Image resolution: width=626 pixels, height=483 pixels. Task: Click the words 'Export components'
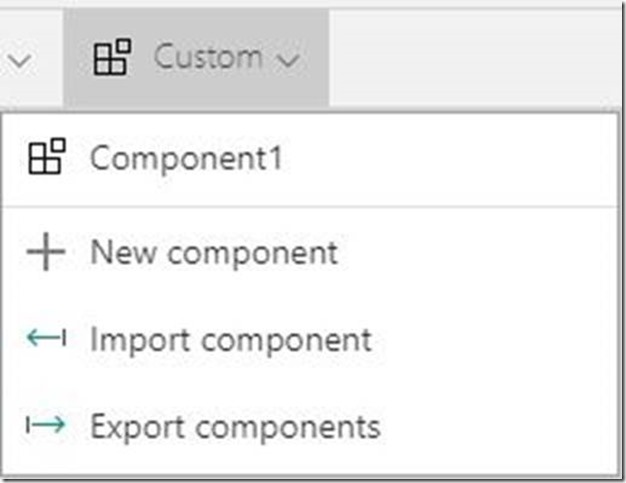(x=235, y=426)
